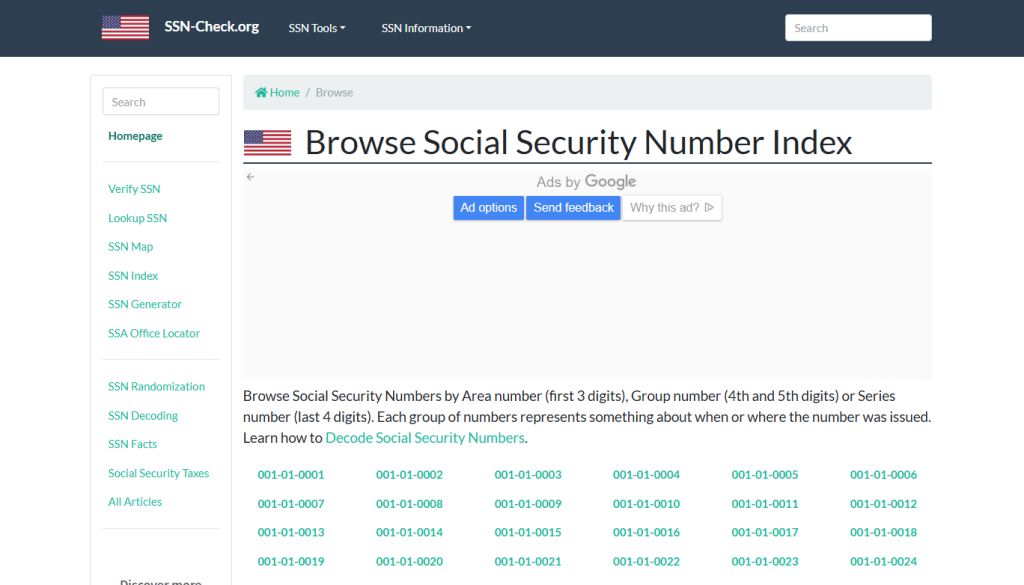This screenshot has height=585, width=1024.
Task: Open the 001-01-0022 entry
Action: tap(647, 561)
